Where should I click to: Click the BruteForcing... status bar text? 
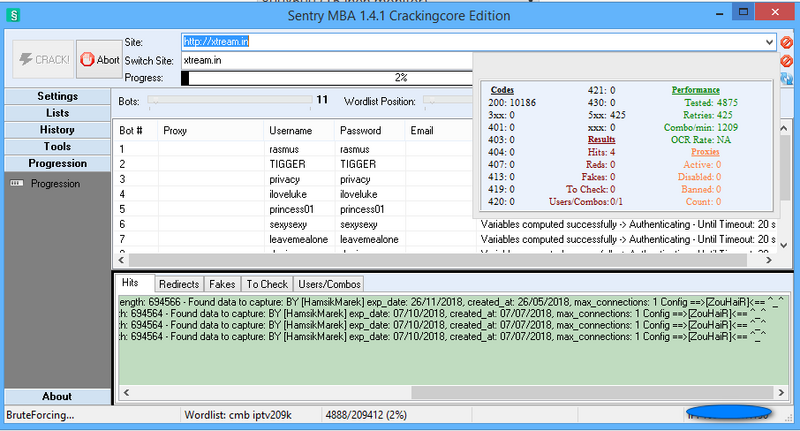point(40,415)
